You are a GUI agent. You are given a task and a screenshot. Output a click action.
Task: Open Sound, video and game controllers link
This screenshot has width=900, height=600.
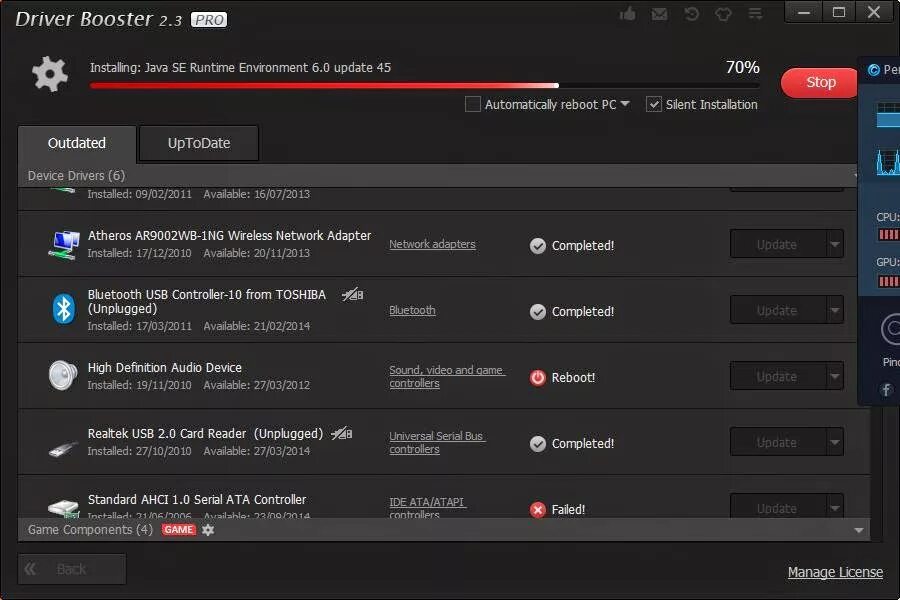click(x=447, y=377)
